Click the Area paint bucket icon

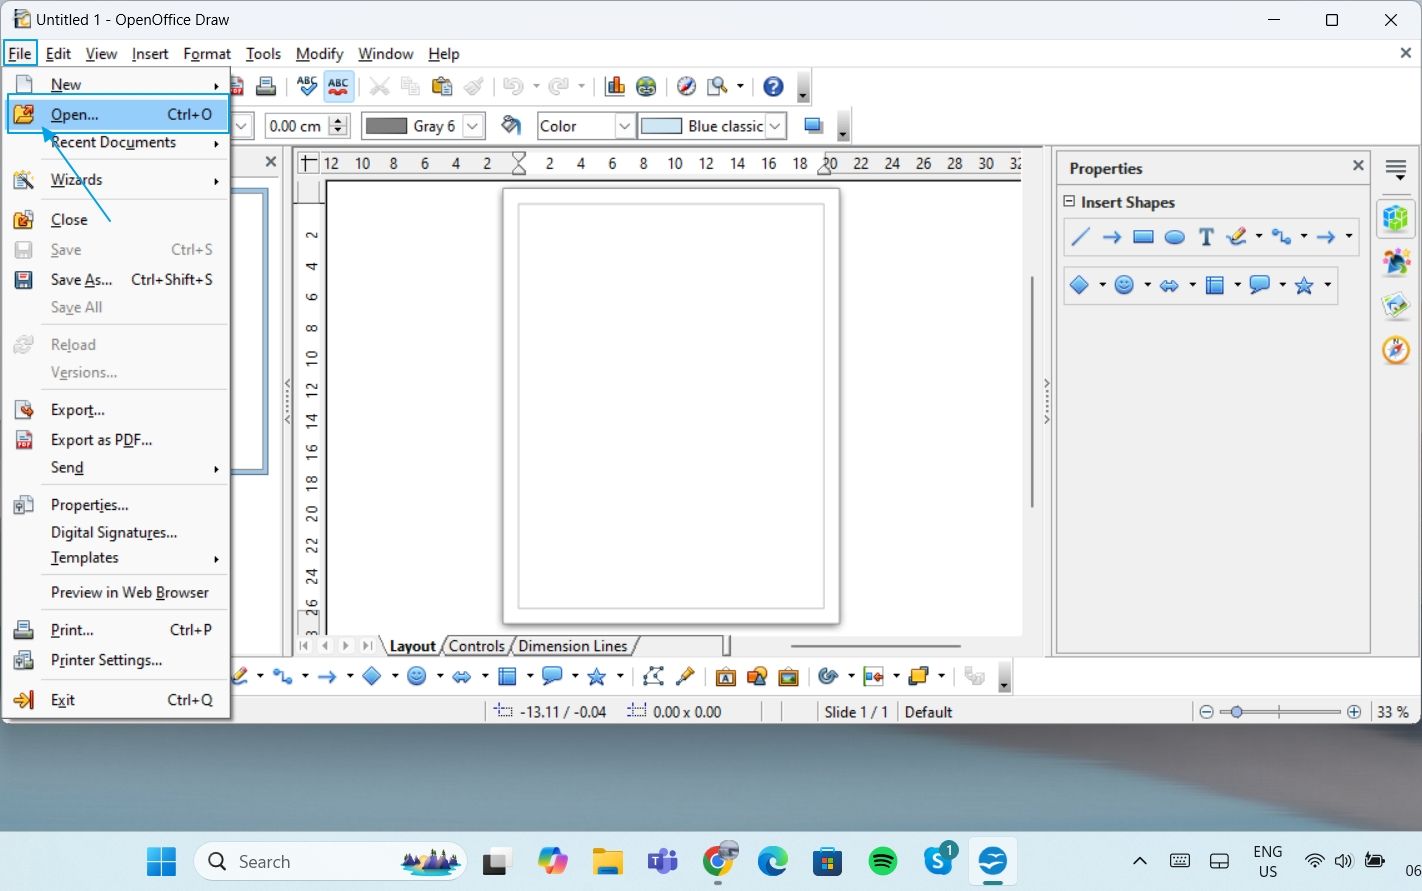[511, 125]
